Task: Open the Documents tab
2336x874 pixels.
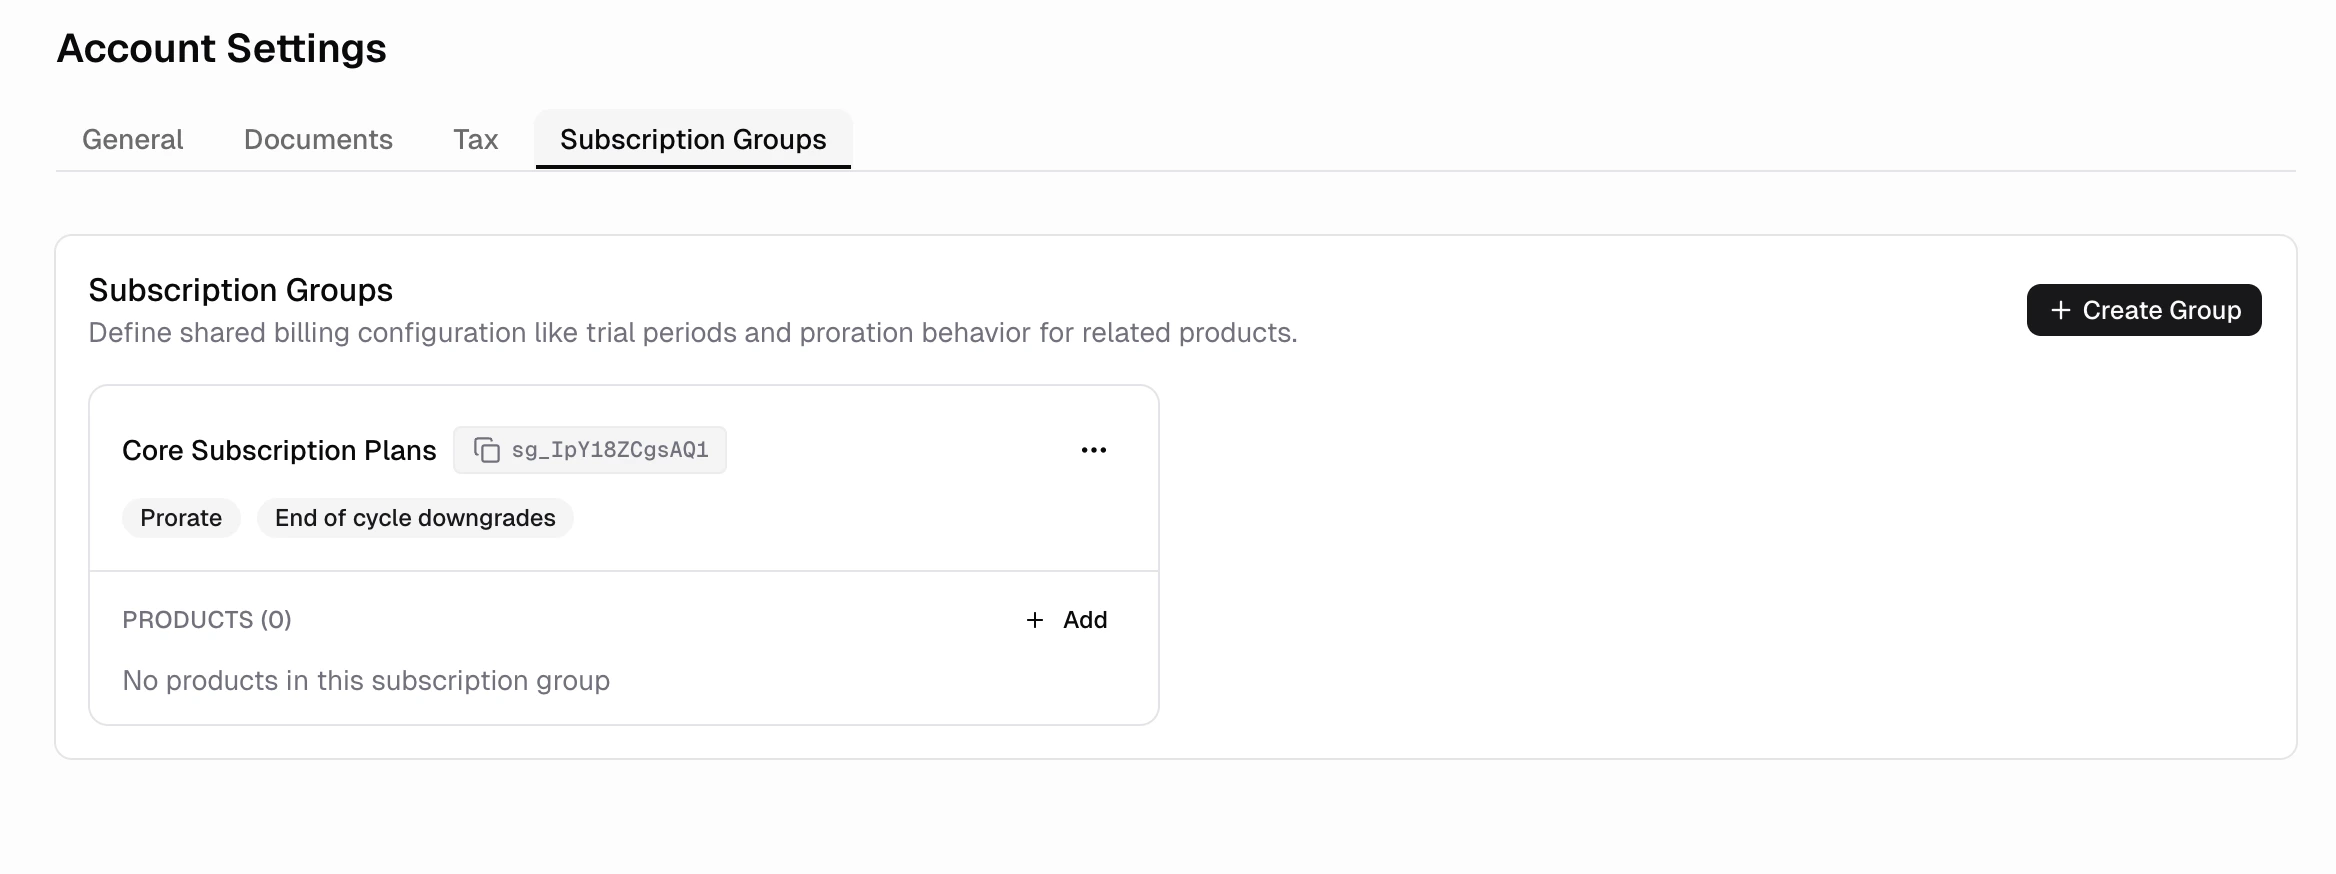Action: click(317, 140)
